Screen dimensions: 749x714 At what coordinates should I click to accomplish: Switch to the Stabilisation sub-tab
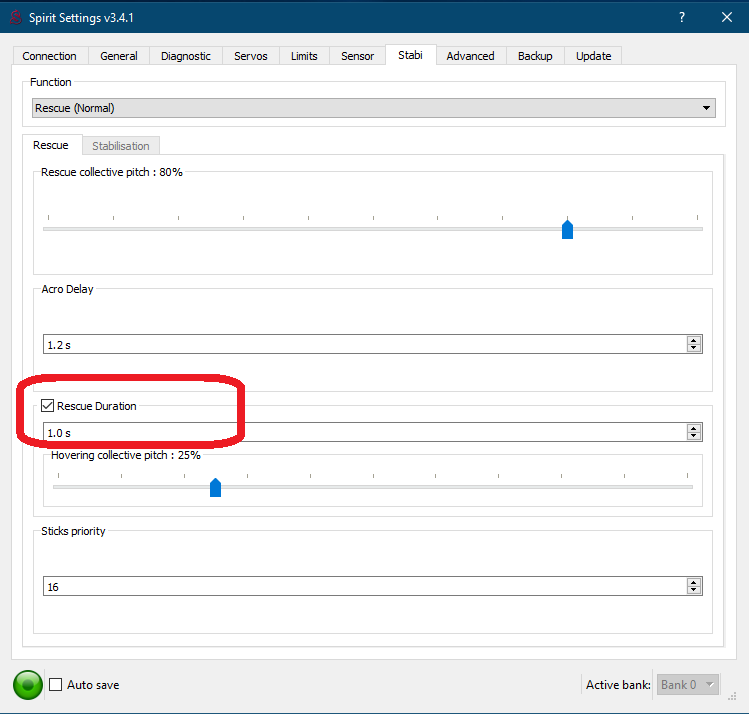(x=121, y=146)
